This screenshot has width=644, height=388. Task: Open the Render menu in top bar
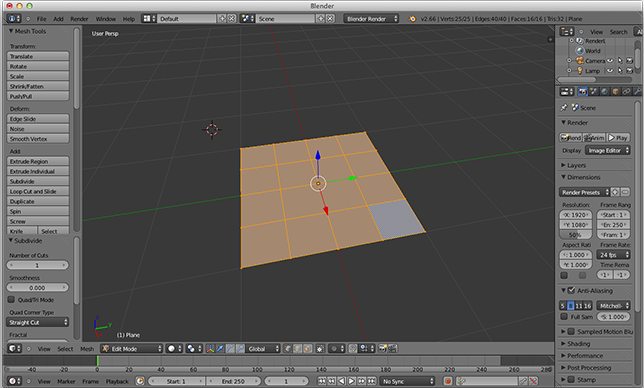[x=79, y=19]
